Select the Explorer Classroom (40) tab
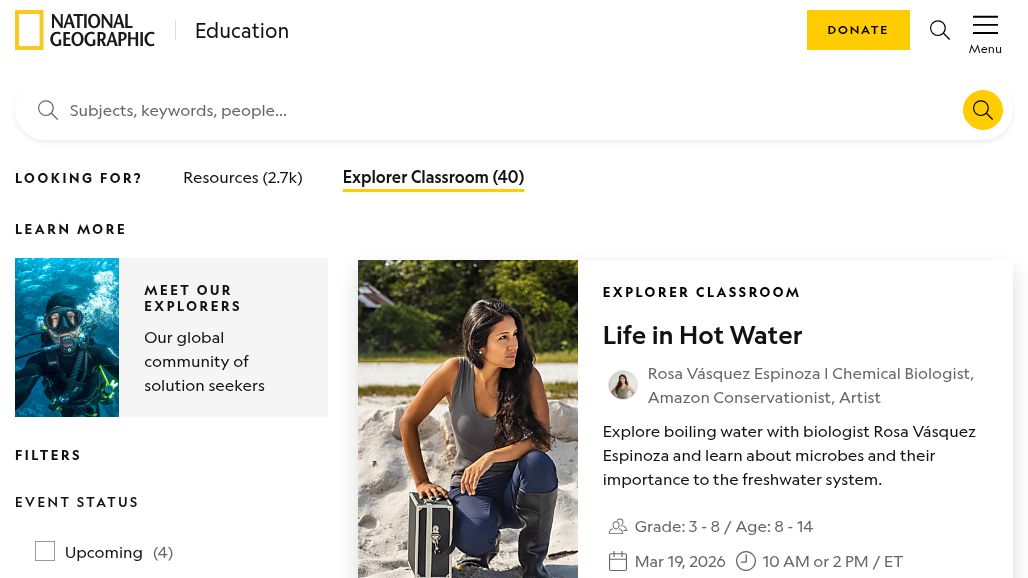Screen dimensions: 1028x578 coord(432,177)
